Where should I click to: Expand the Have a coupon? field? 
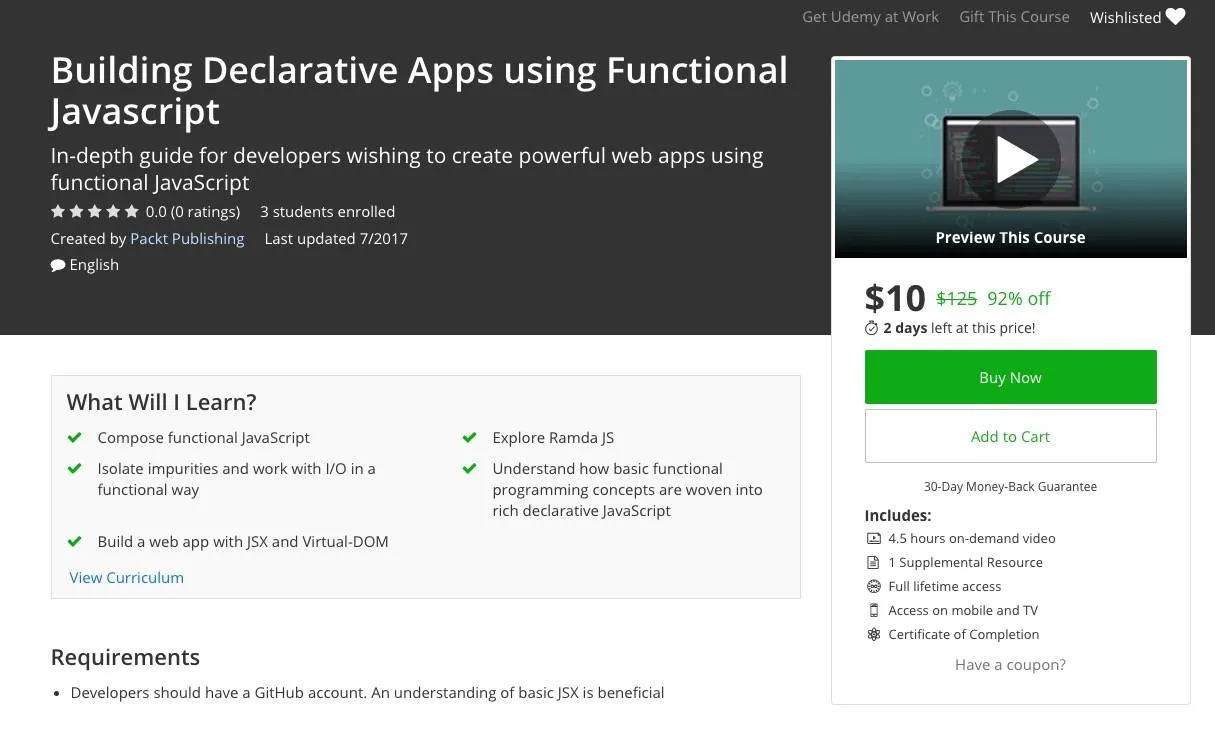1010,665
